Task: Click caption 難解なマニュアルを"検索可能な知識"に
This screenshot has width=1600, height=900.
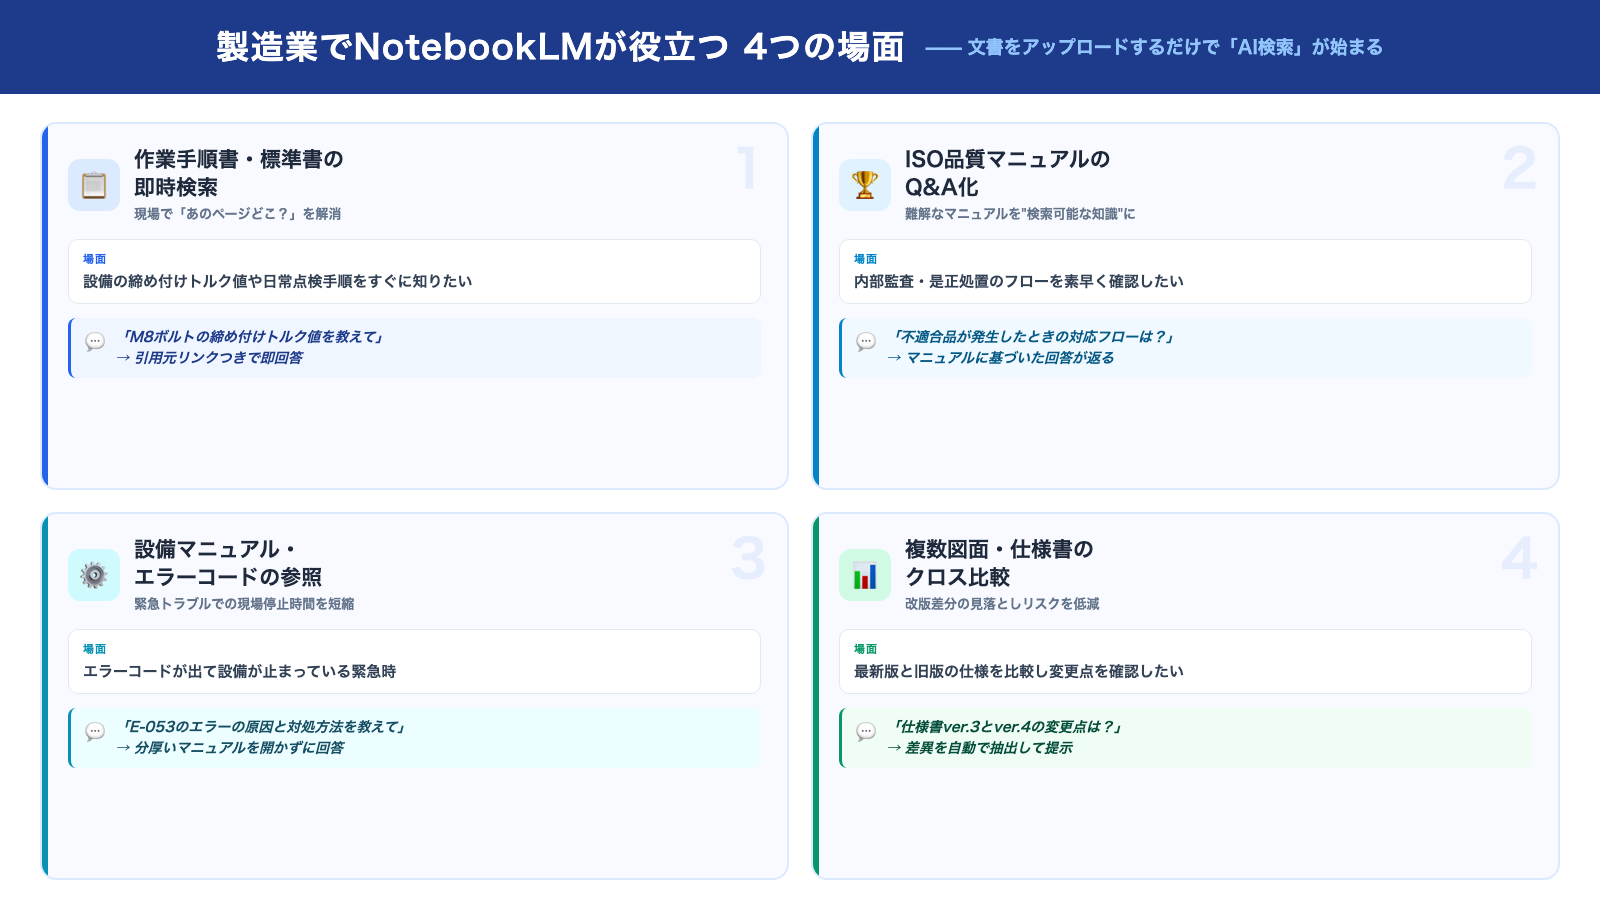Action: pos(1020,214)
